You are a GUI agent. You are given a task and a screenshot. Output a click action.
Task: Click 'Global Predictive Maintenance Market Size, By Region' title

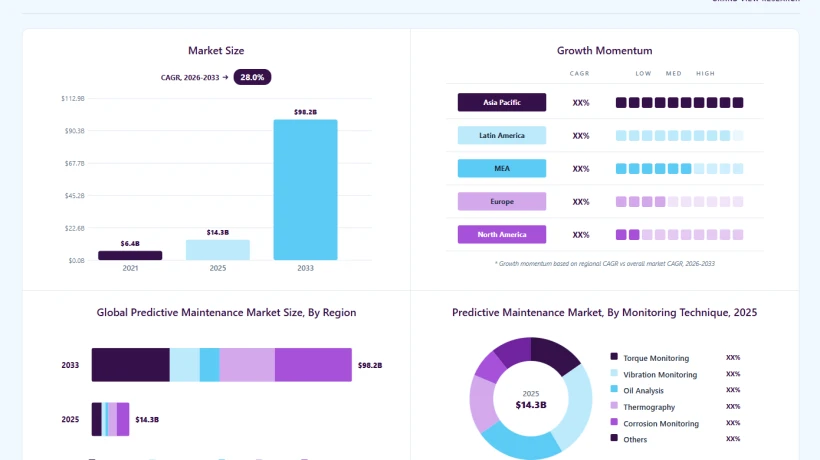(x=226, y=313)
